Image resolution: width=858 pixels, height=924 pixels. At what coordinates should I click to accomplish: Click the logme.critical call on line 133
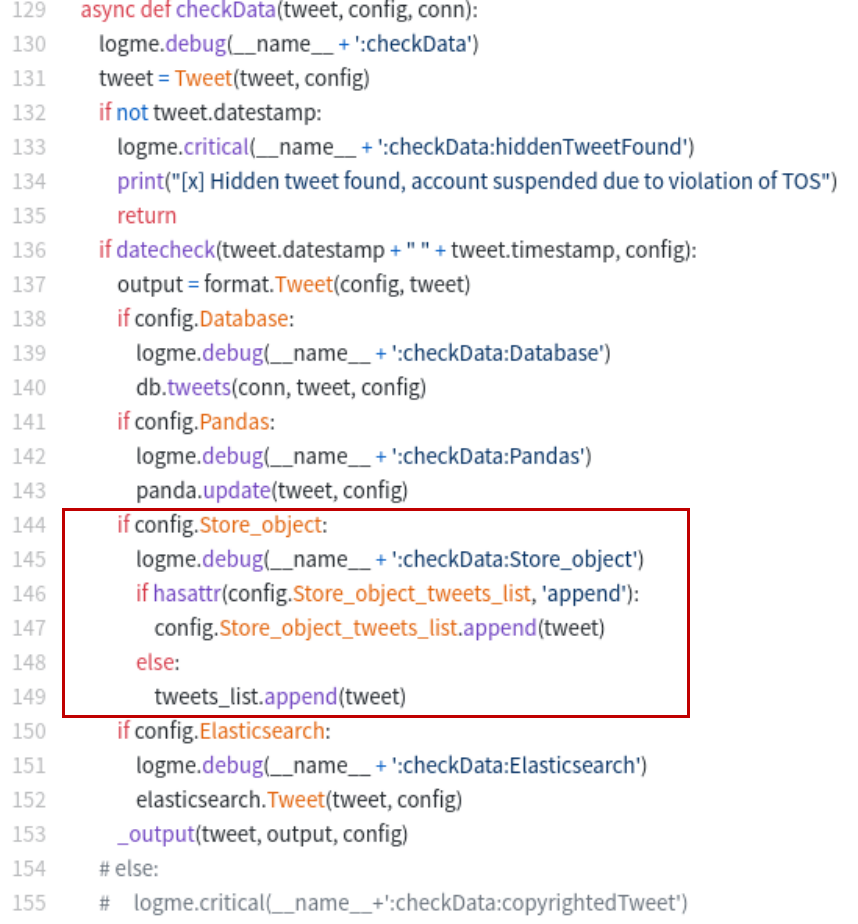click(182, 147)
